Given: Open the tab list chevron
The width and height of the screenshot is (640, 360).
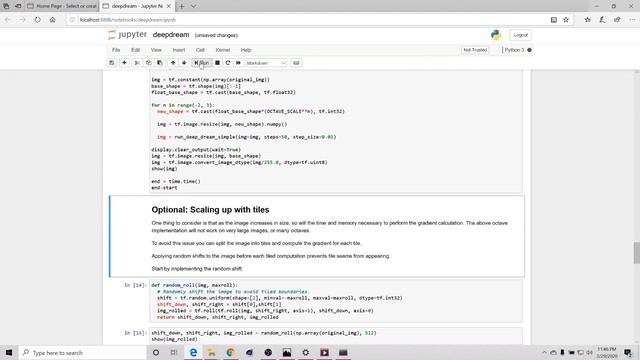Looking at the screenshot, I should (x=193, y=6).
